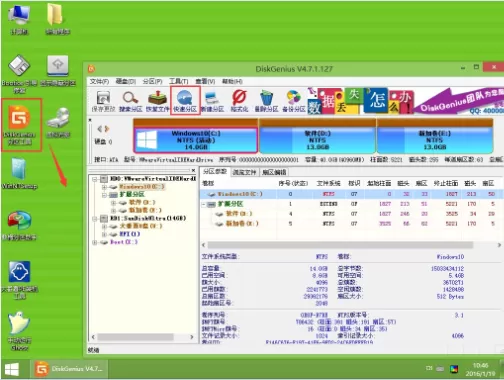Click the New Partition (新建分区) icon
The height and width of the screenshot is (380, 504).
212,101
